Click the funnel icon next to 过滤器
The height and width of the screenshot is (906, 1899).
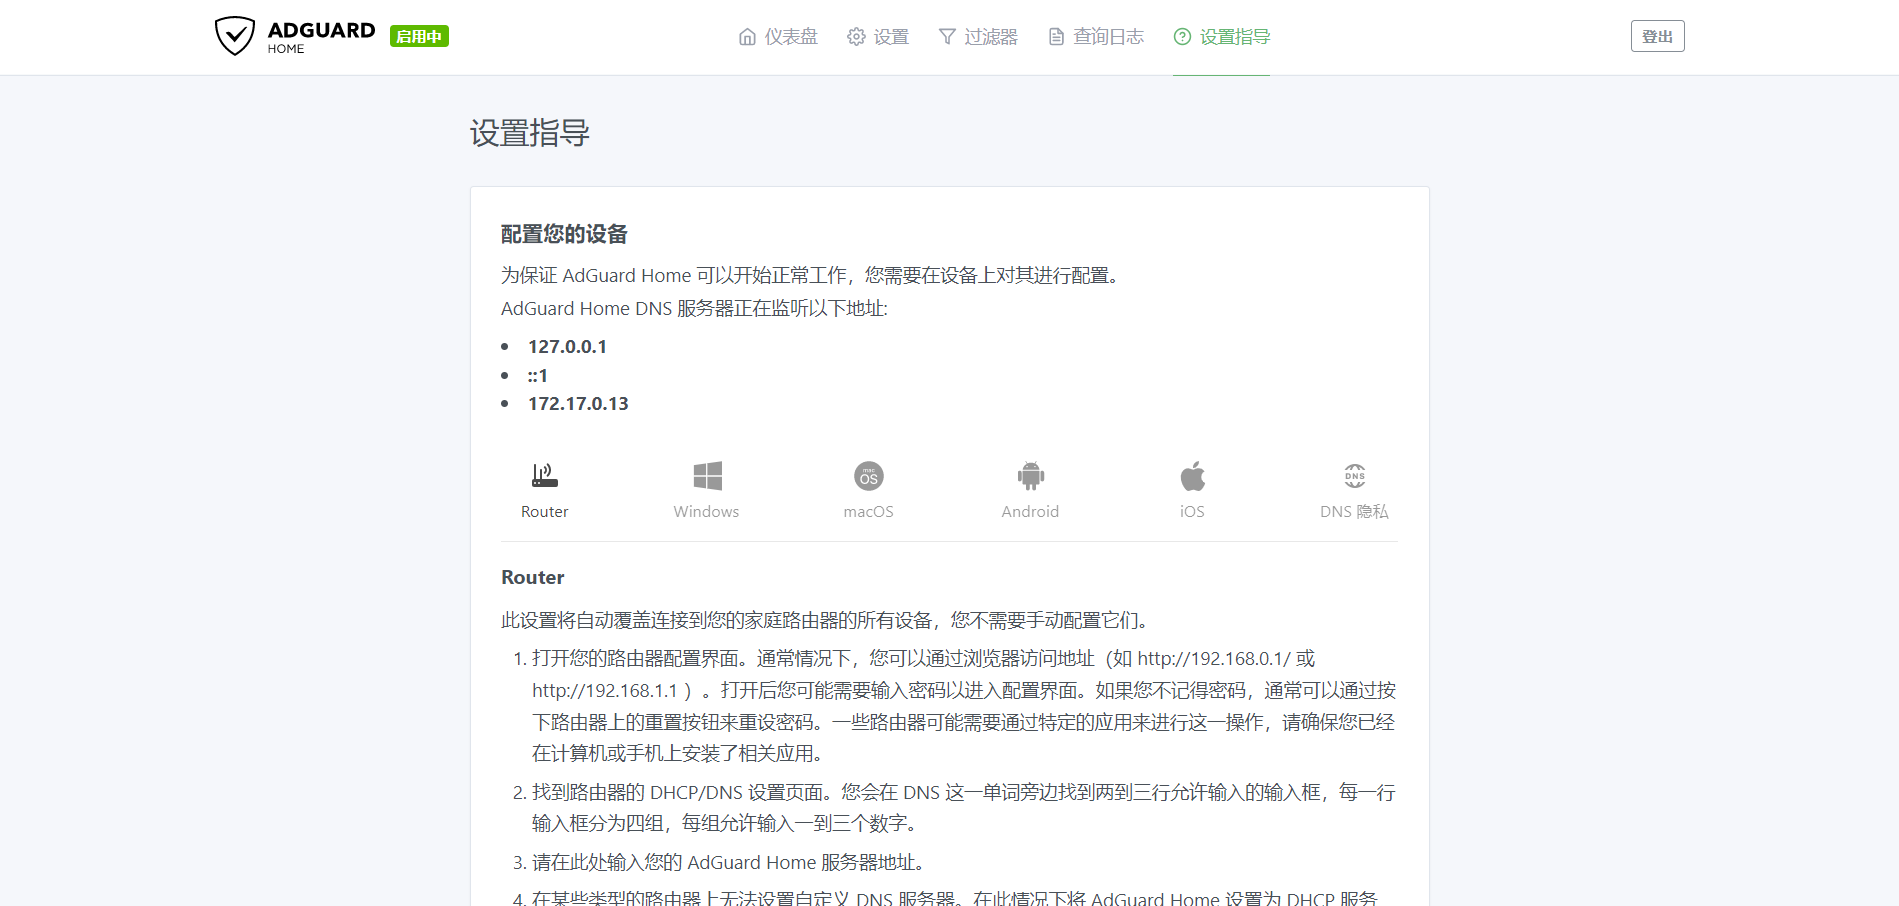(946, 36)
